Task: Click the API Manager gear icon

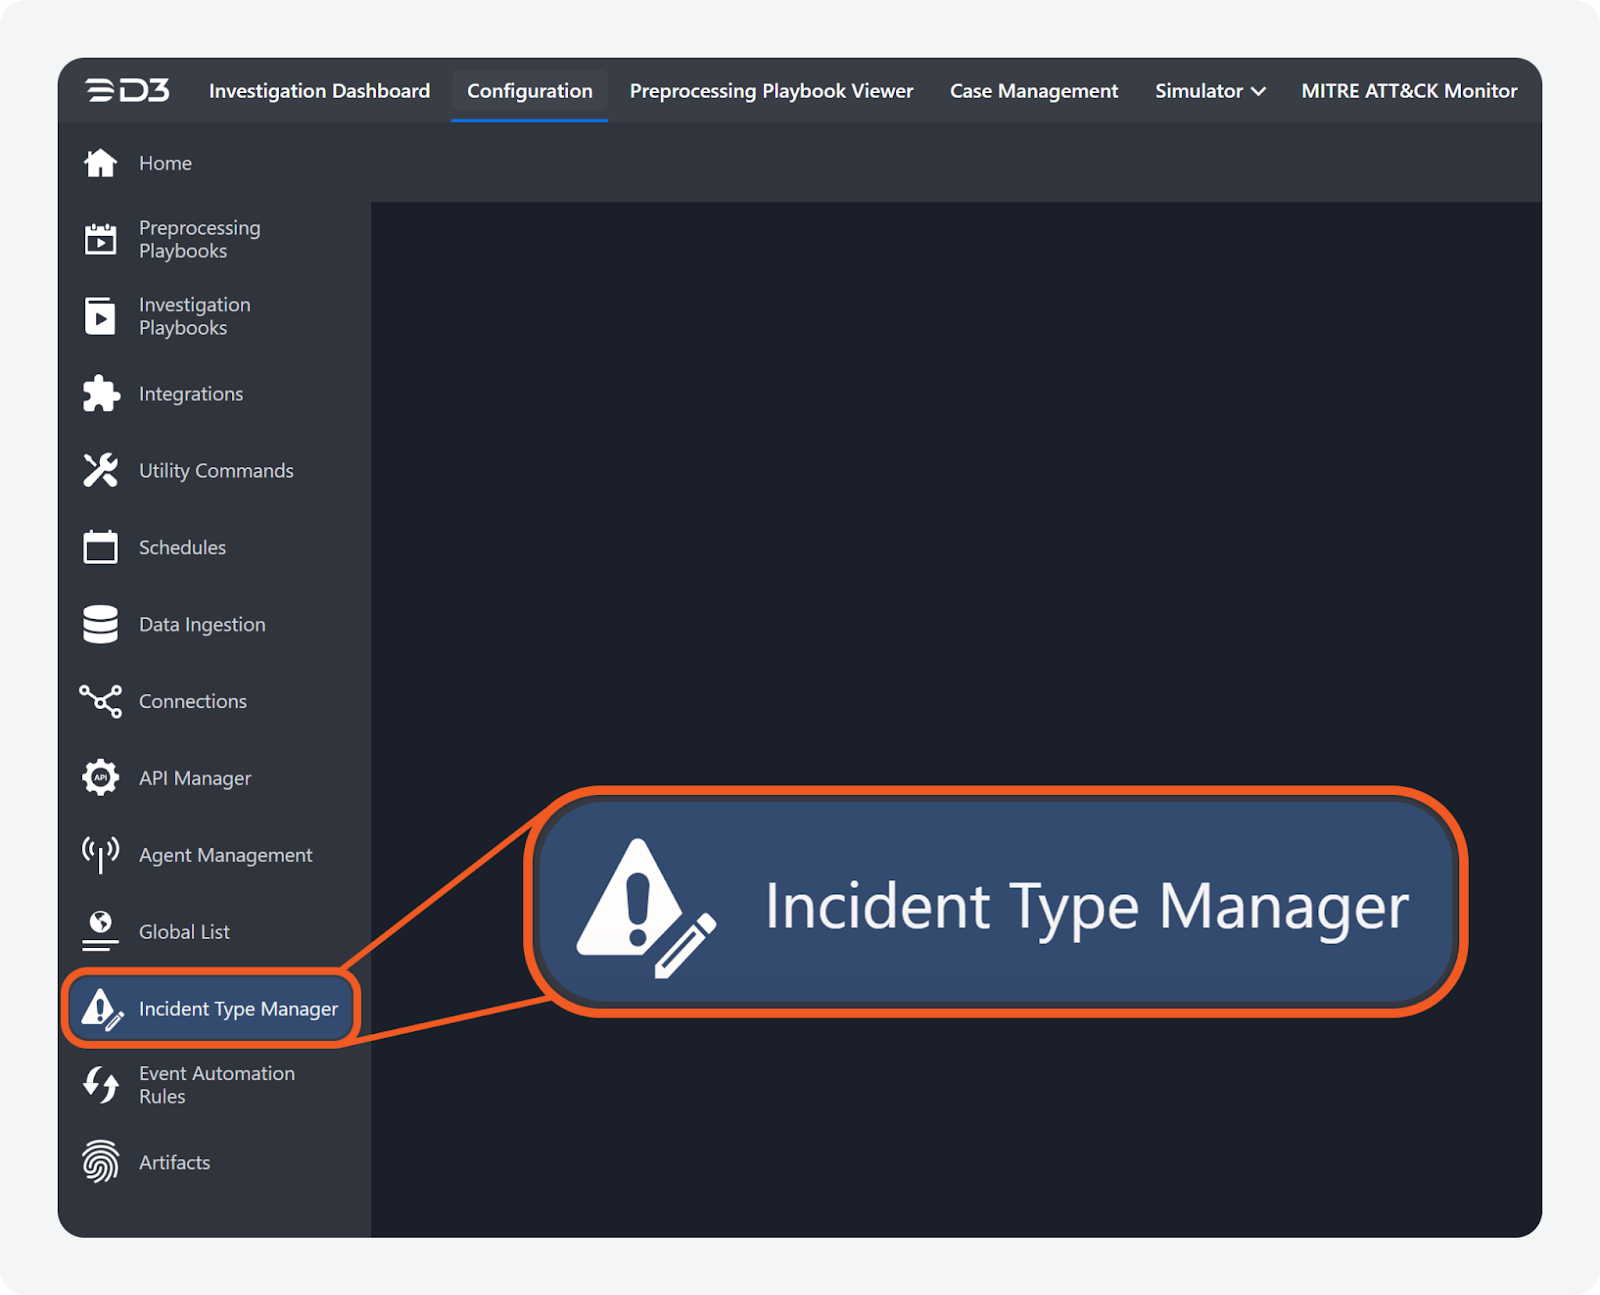Action: click(x=100, y=778)
